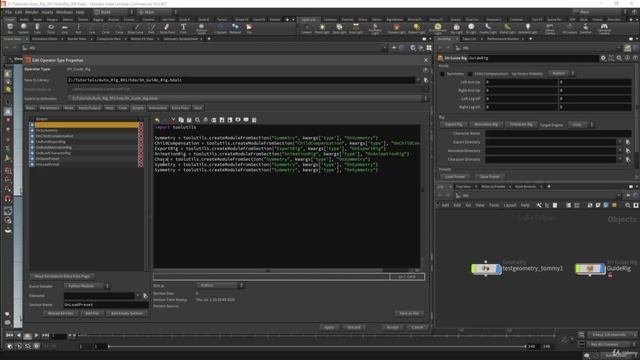
Task: Click the network editor search magnifier icon
Action: coord(628,205)
